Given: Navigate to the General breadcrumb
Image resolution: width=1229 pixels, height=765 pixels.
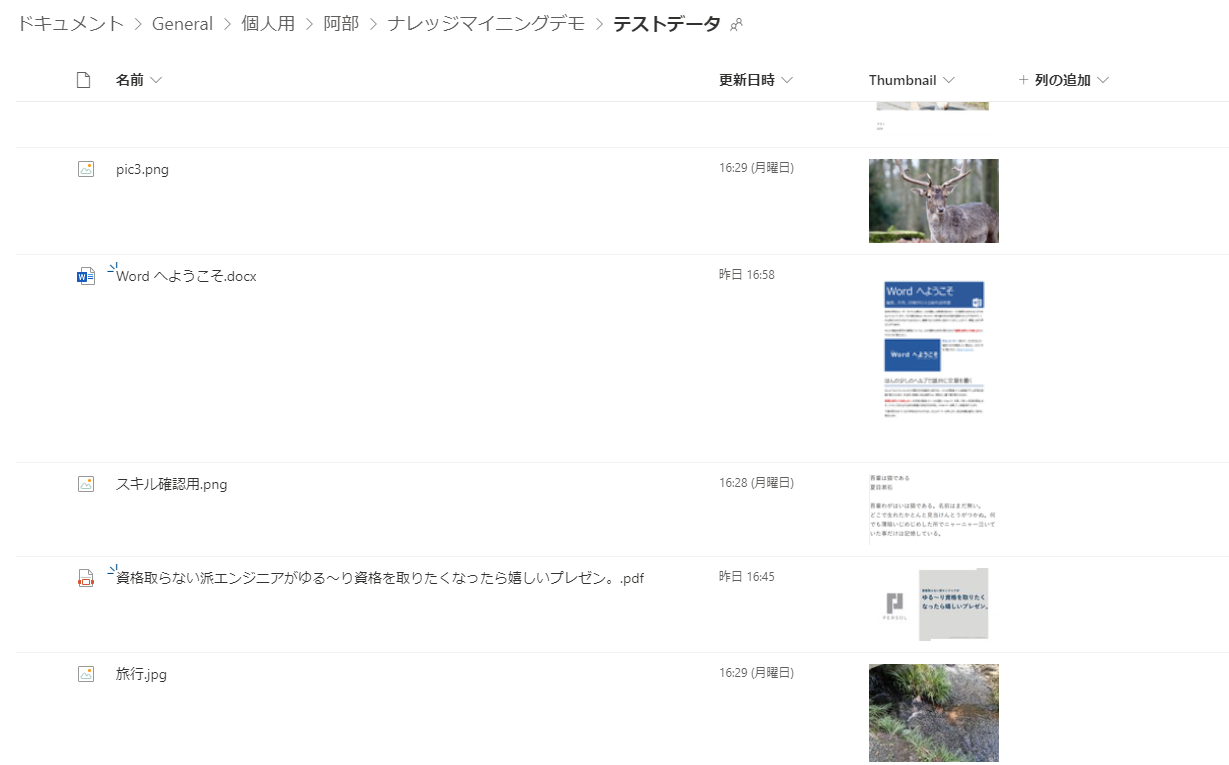Looking at the screenshot, I should pyautogui.click(x=182, y=24).
